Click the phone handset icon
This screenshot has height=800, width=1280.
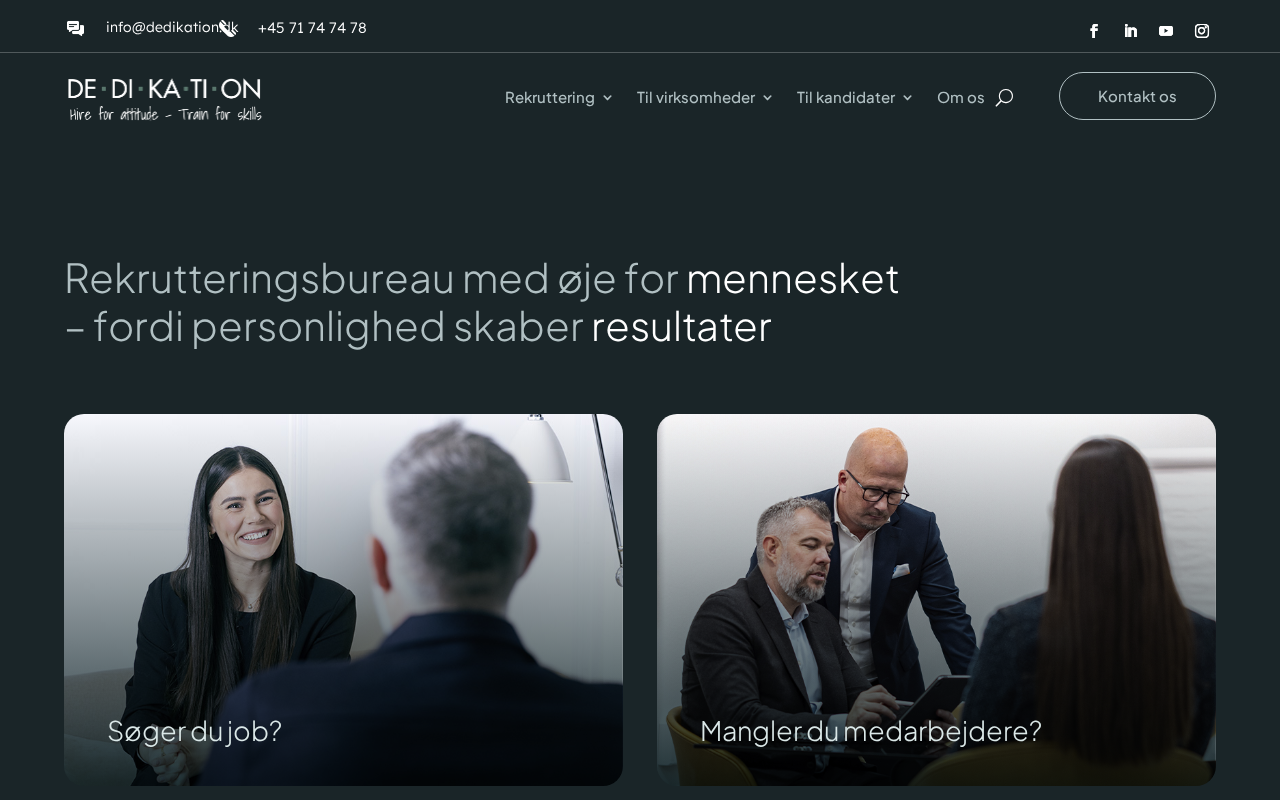click(x=228, y=28)
